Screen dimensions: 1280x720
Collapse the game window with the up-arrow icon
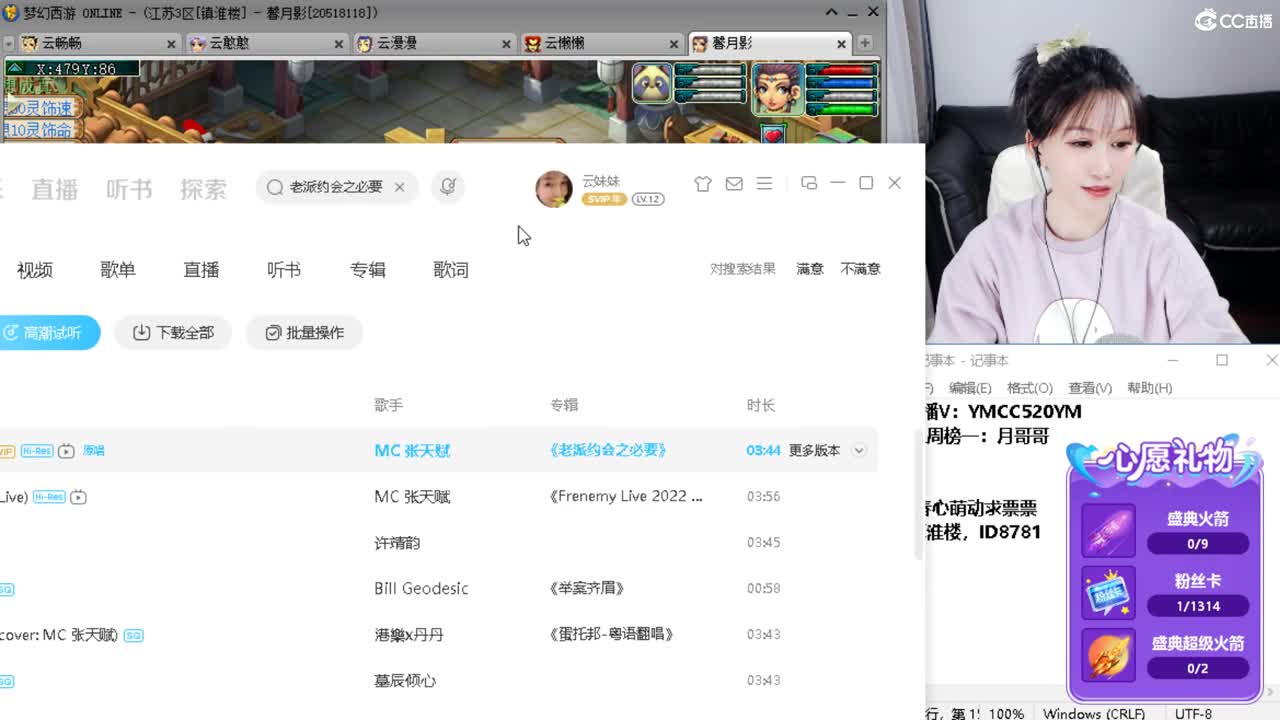coord(831,12)
